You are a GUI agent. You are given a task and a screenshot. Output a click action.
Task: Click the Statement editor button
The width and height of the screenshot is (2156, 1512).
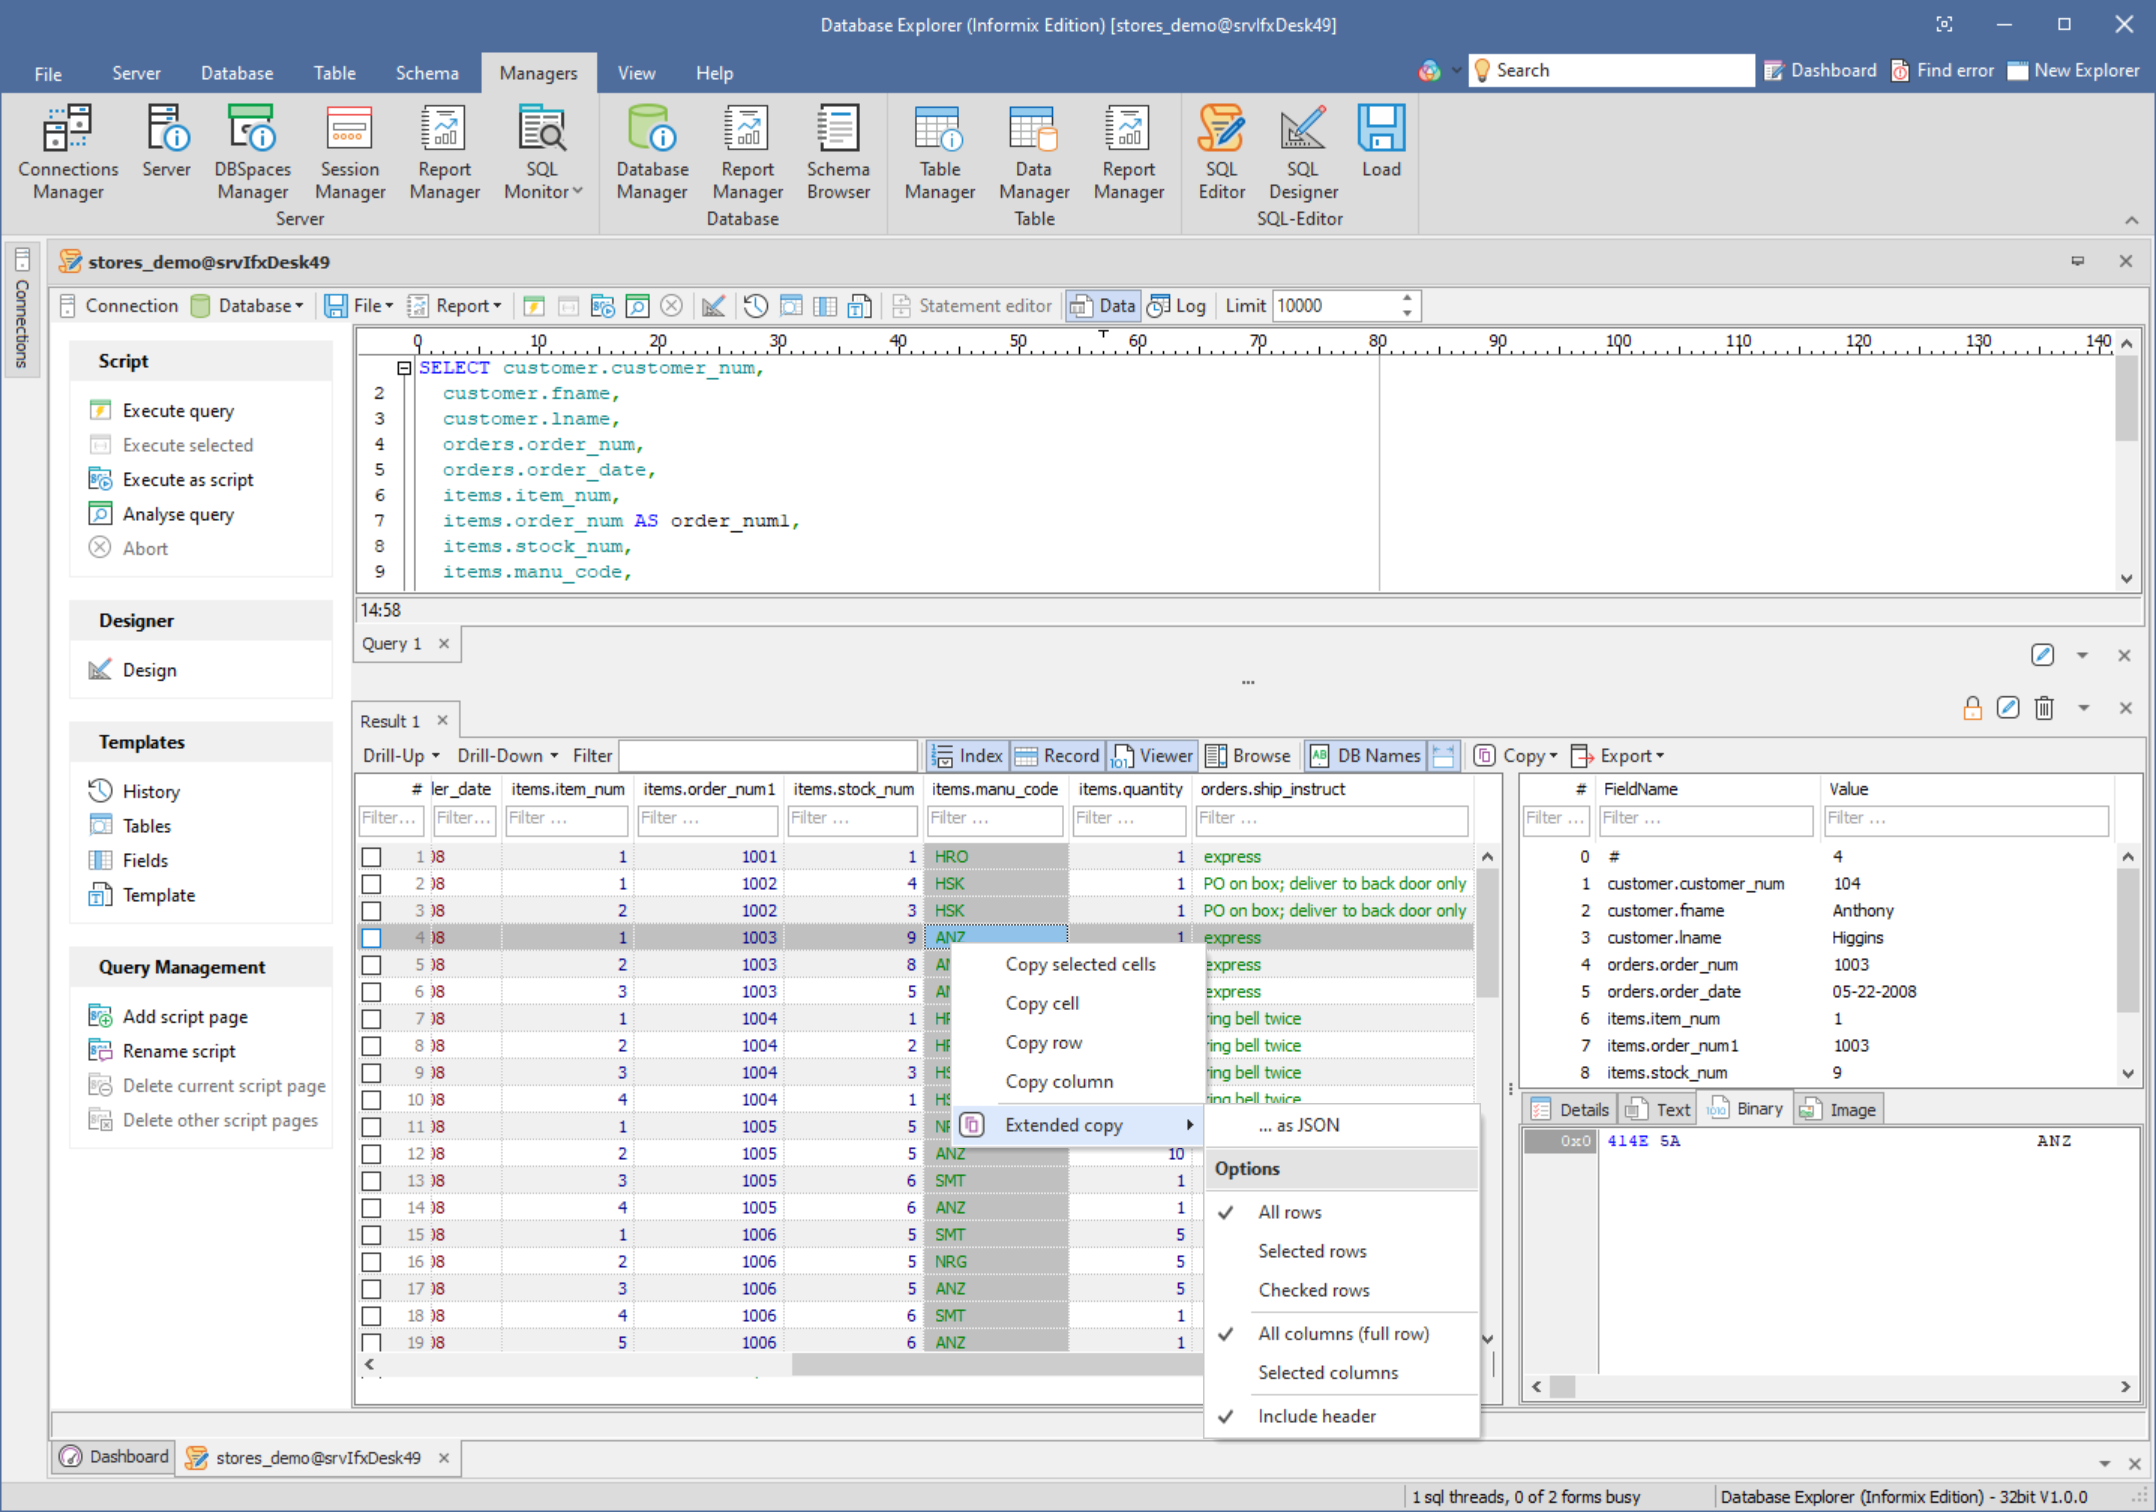[x=971, y=306]
